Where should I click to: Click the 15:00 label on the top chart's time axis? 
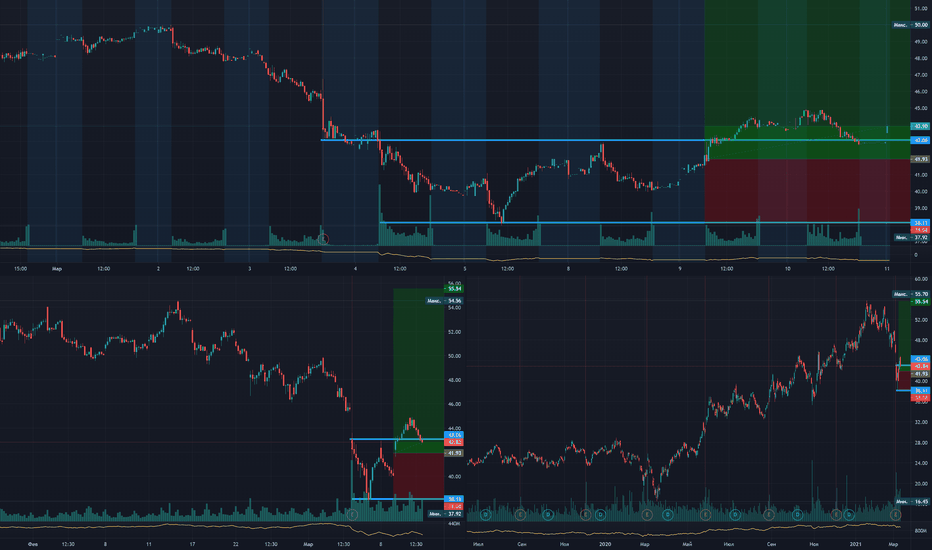(21, 269)
